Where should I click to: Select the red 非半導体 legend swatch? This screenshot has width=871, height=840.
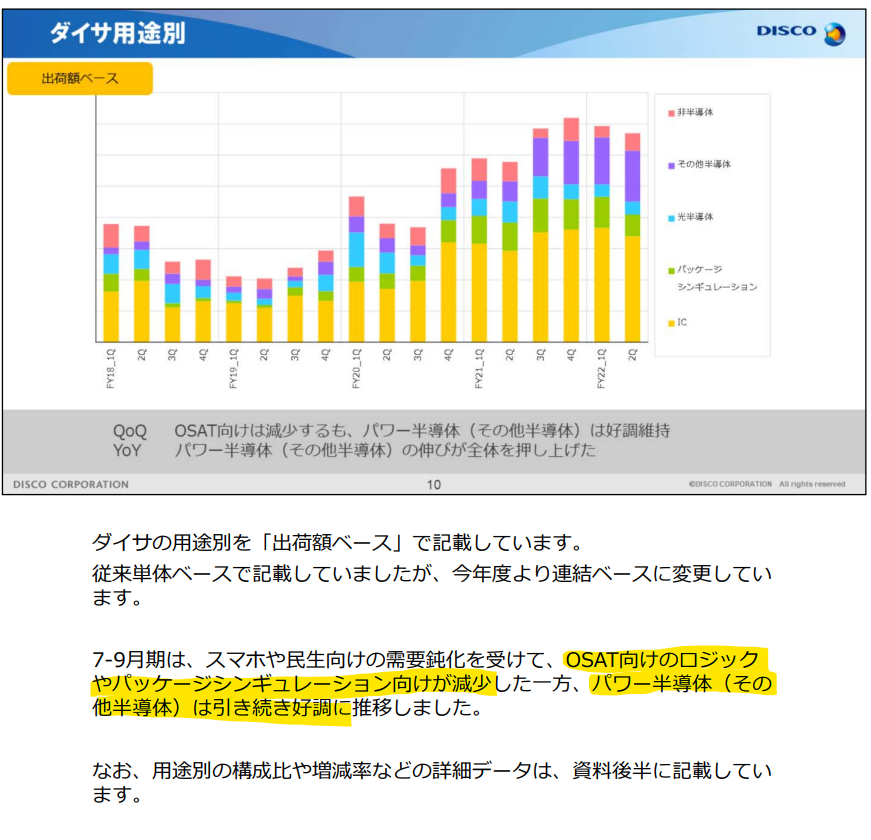(671, 113)
